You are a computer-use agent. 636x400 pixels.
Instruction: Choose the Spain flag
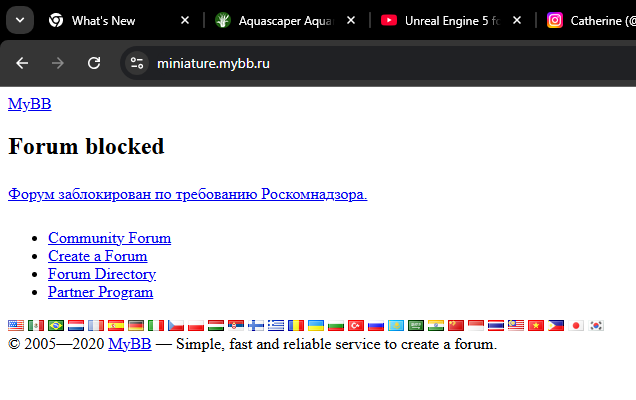pos(116,325)
